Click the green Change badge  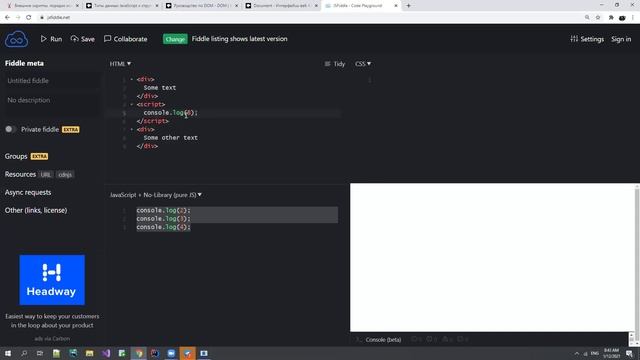pyautogui.click(x=175, y=39)
